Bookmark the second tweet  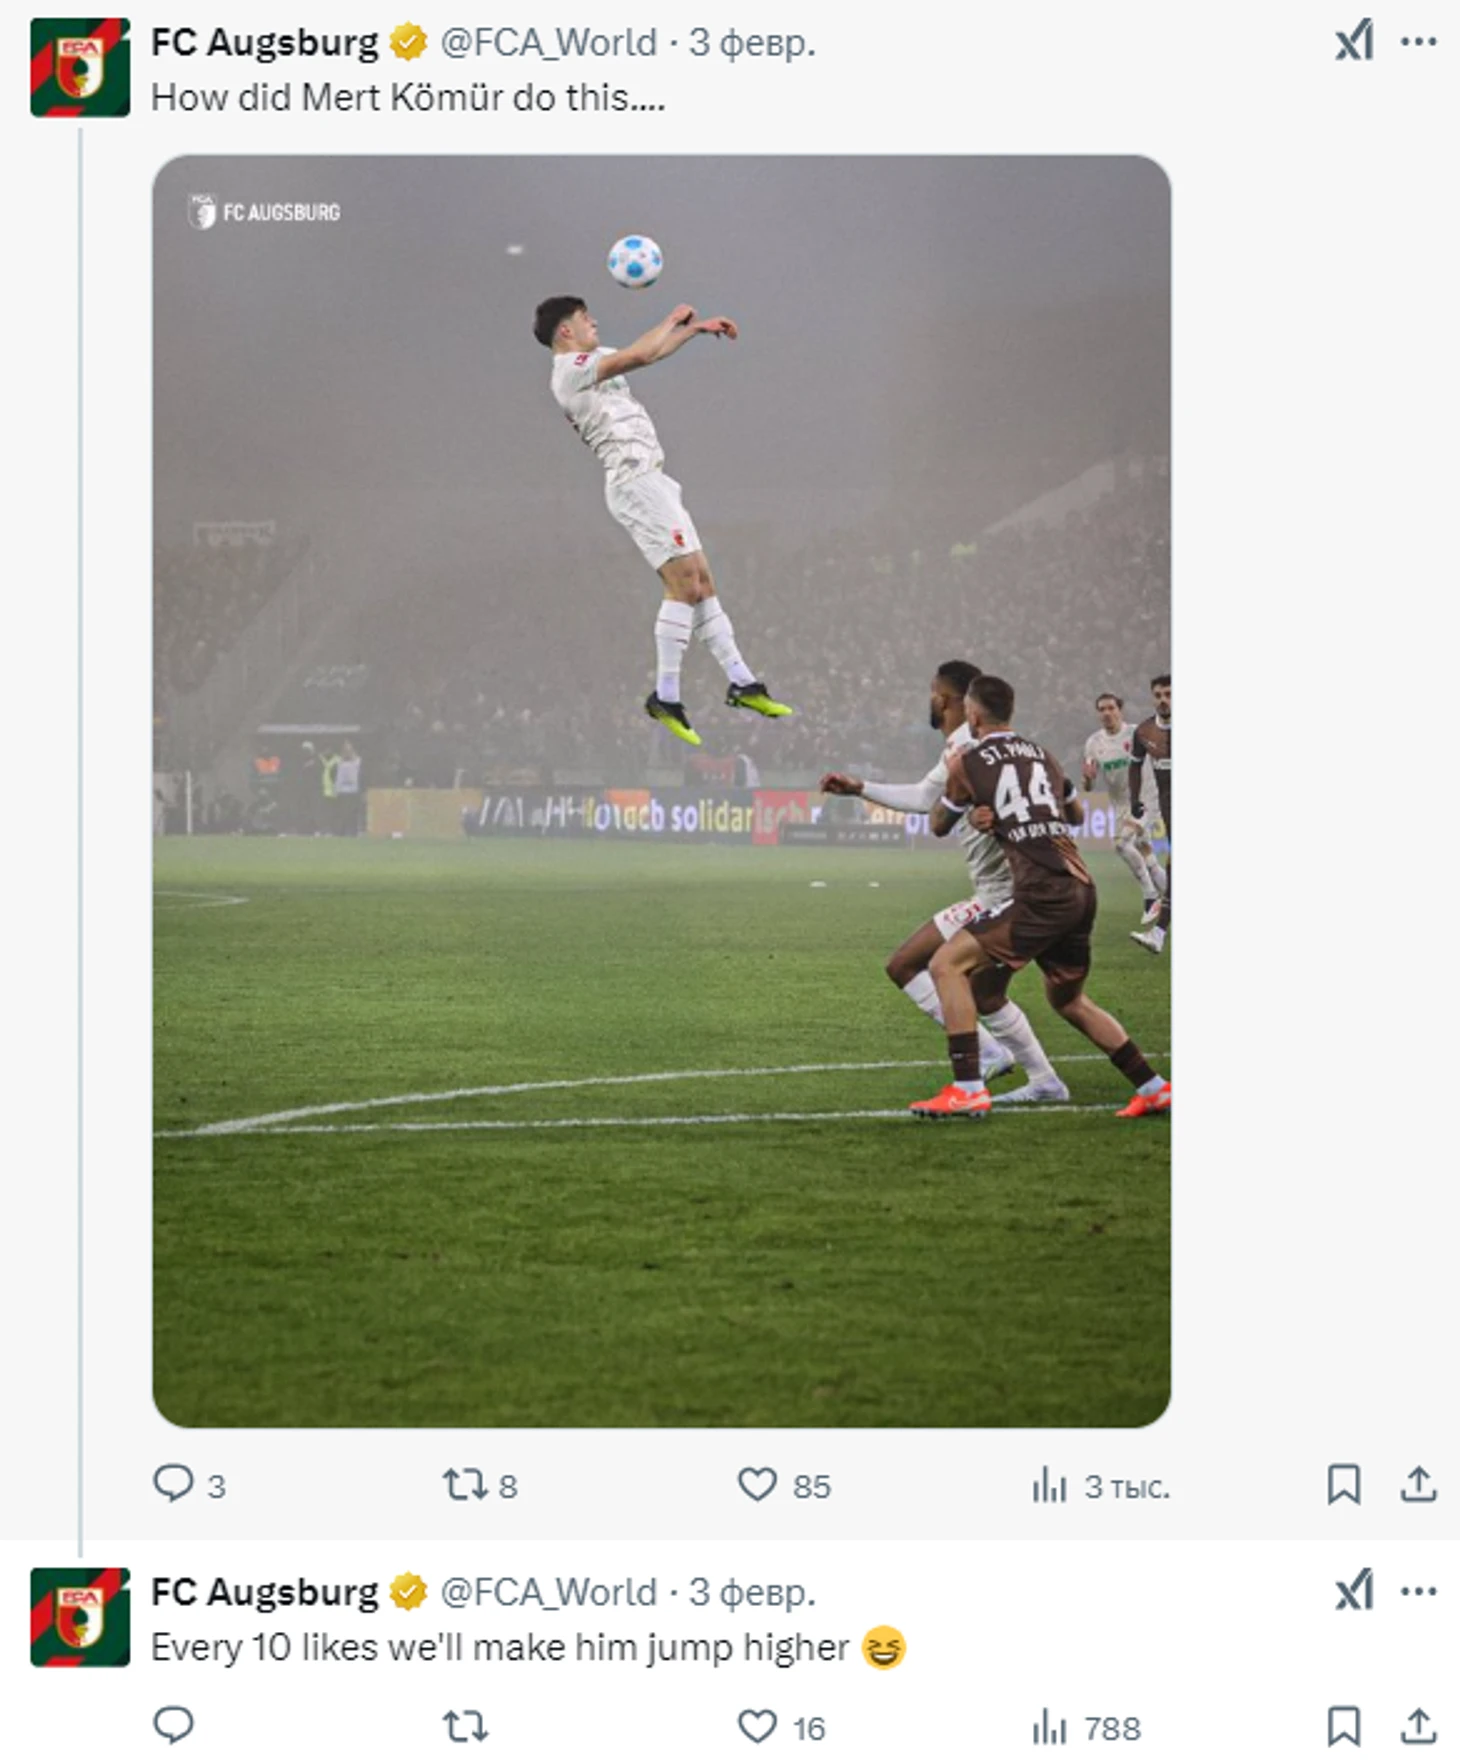pyautogui.click(x=1343, y=1726)
